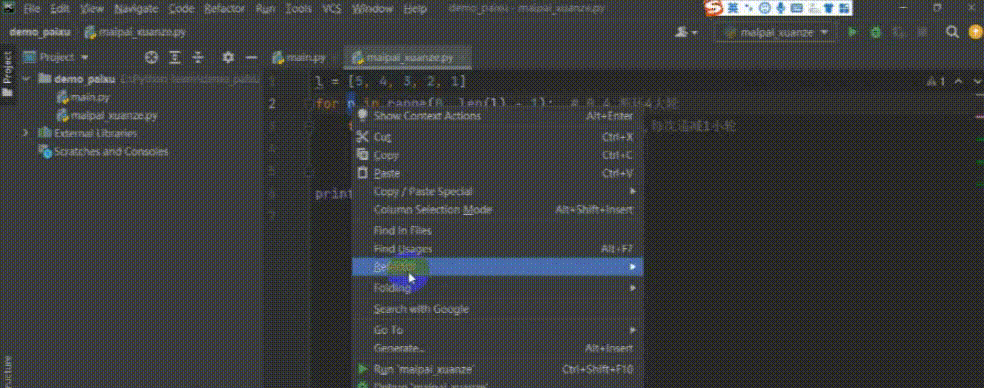Open the Help menu
Viewport: 984px width, 388px height.
[x=415, y=9]
